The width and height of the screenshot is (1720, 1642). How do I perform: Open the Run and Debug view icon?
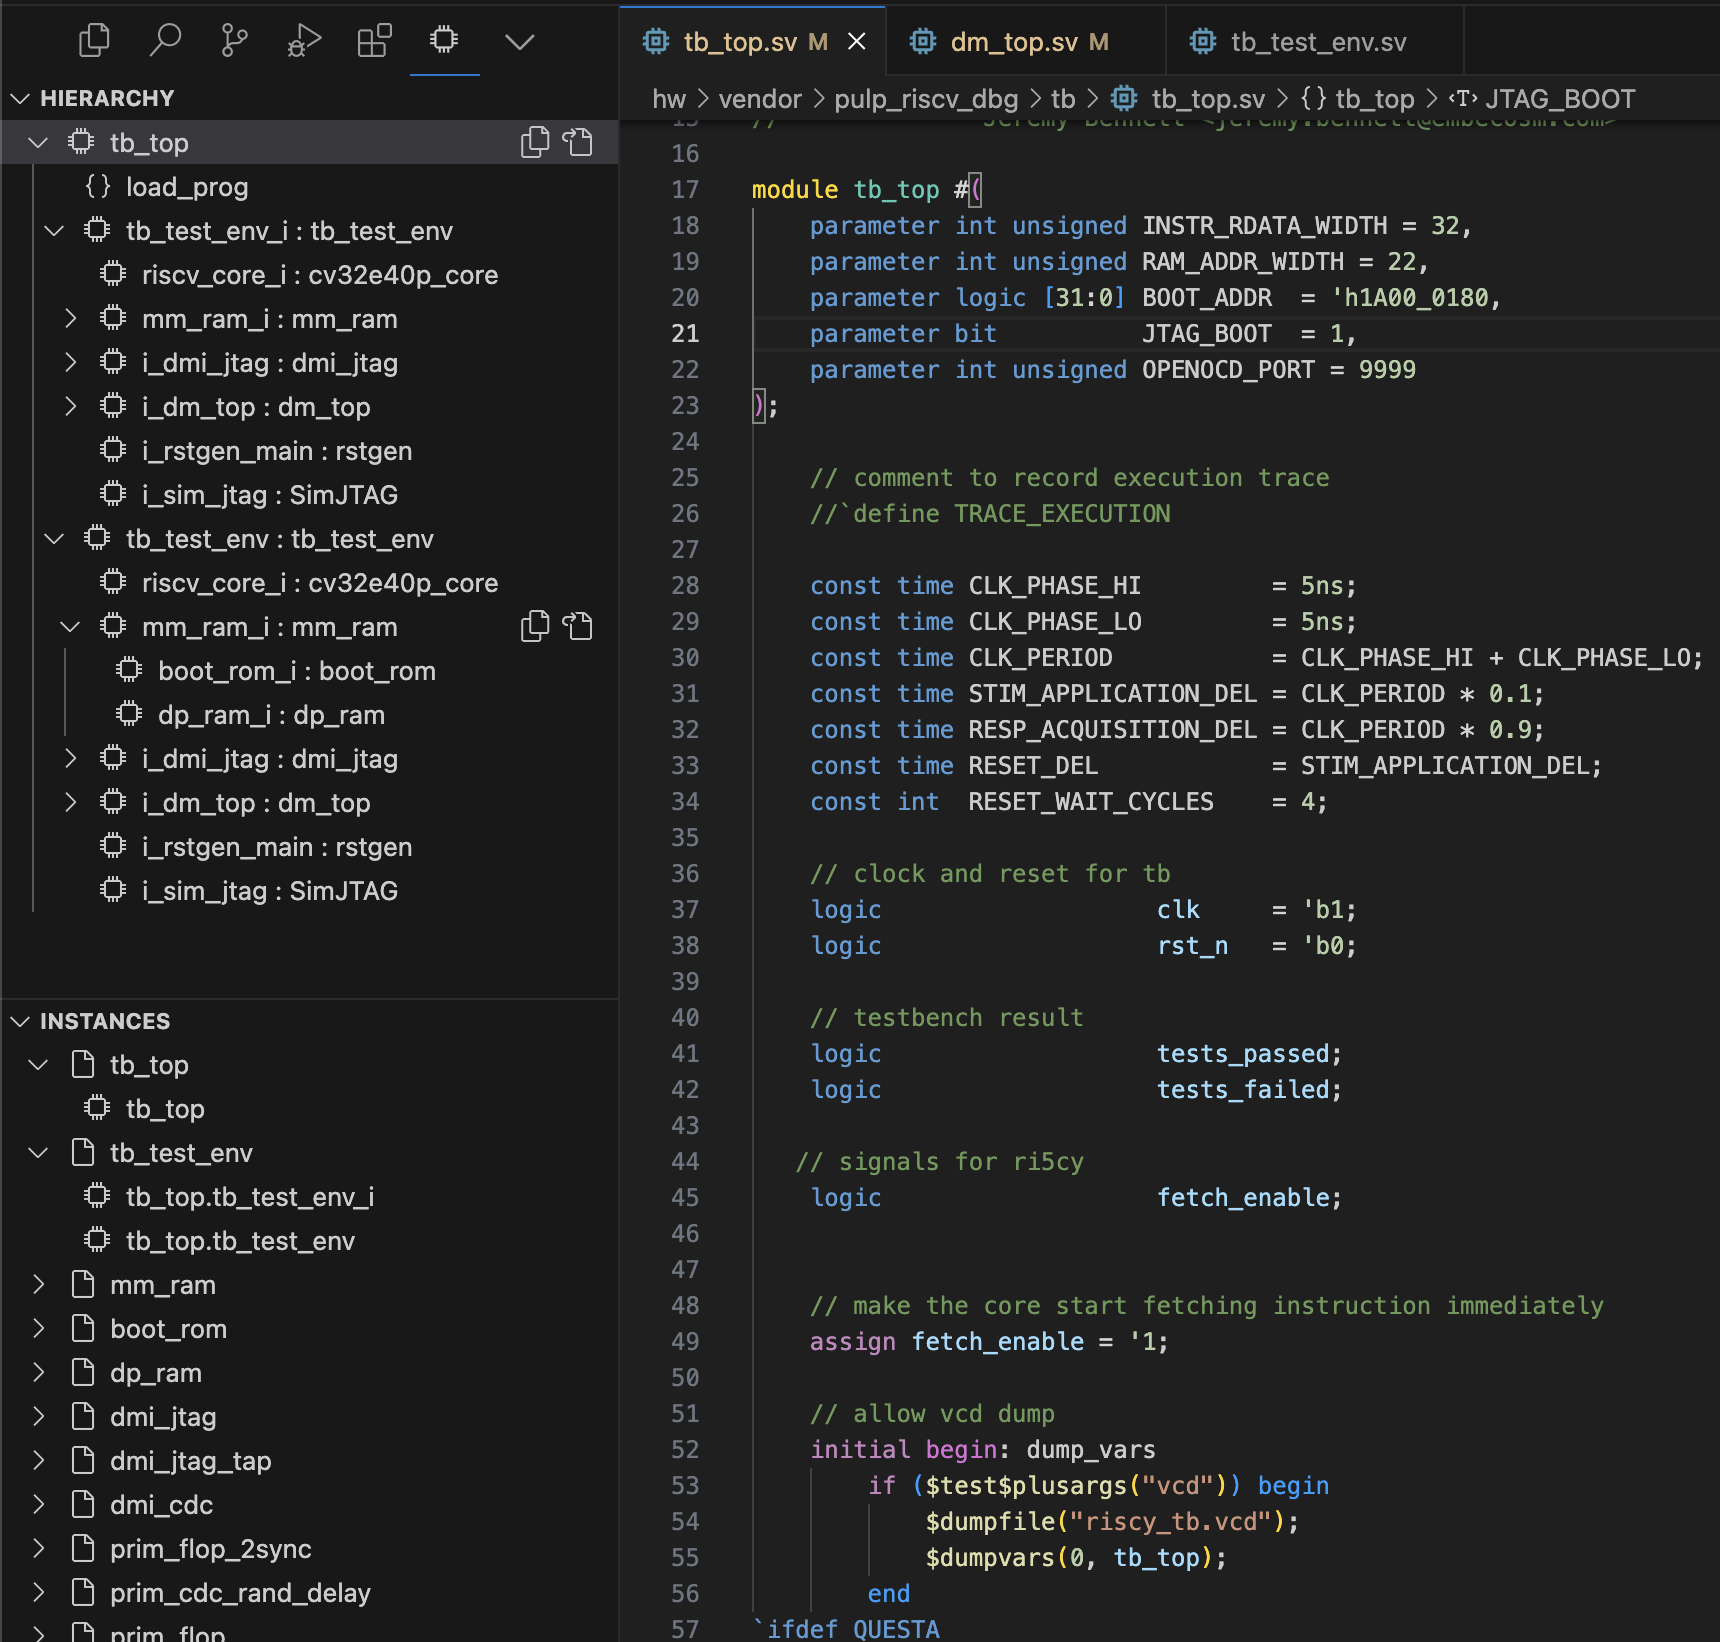pyautogui.click(x=304, y=40)
